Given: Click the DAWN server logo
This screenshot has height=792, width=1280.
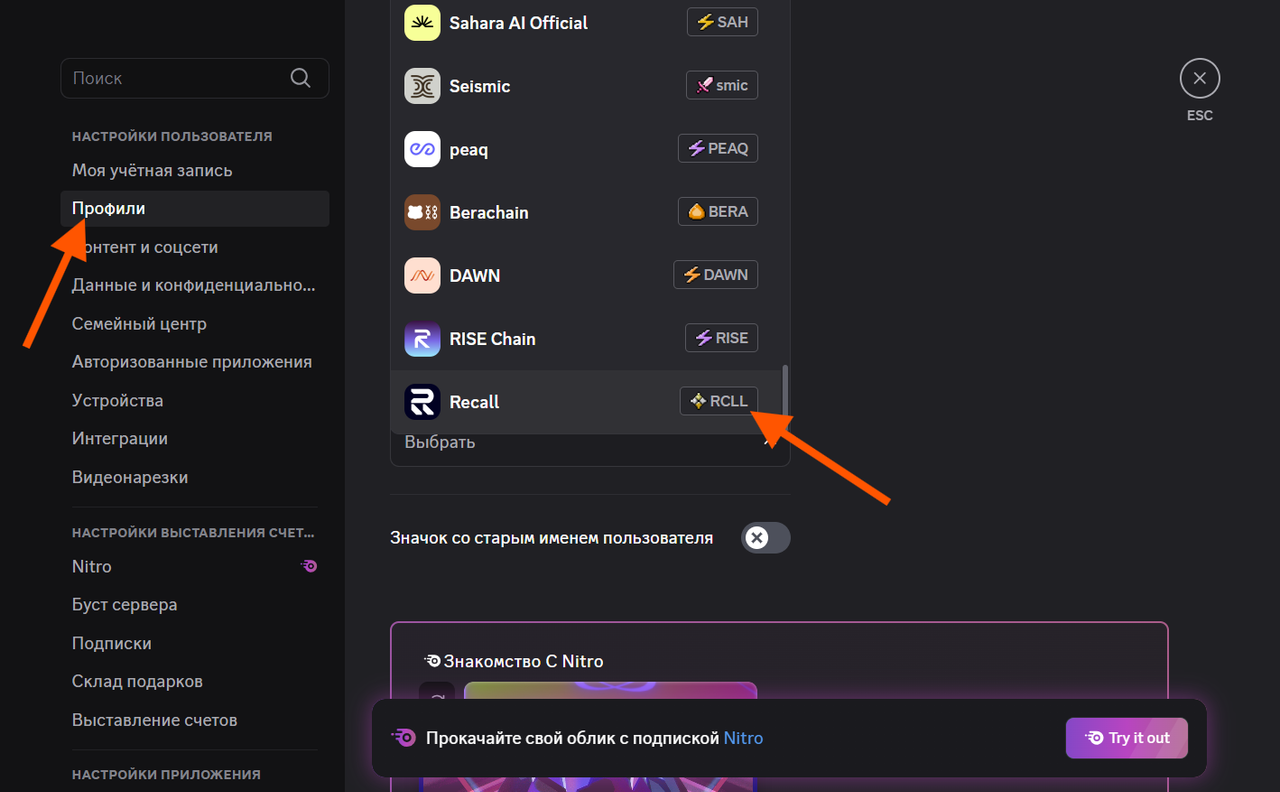Looking at the screenshot, I should (422, 275).
